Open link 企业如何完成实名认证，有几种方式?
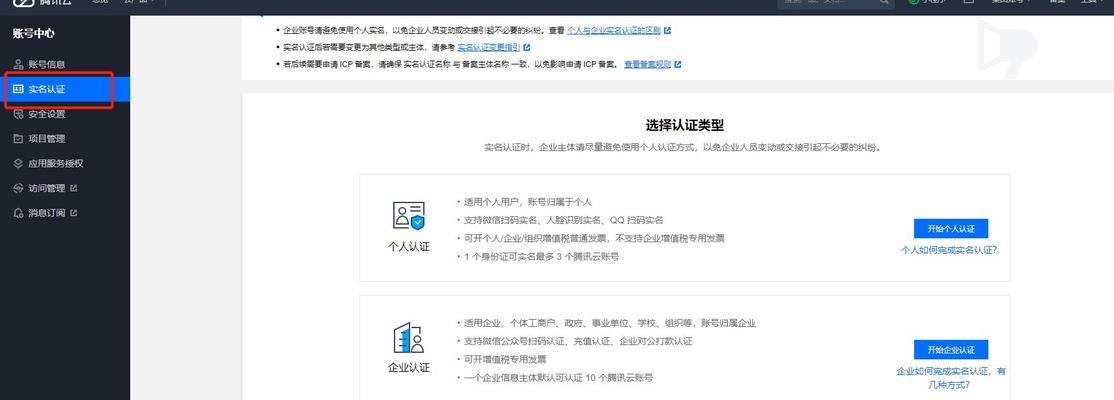Screen dimensions: 1114x400 [951, 378]
